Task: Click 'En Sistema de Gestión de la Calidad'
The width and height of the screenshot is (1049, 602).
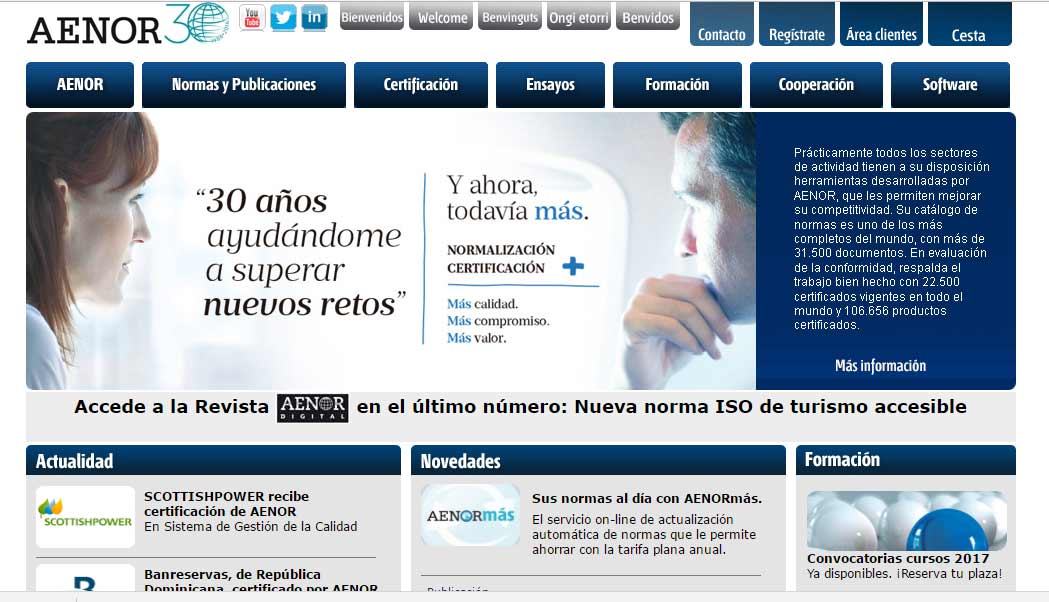Action: click(250, 526)
